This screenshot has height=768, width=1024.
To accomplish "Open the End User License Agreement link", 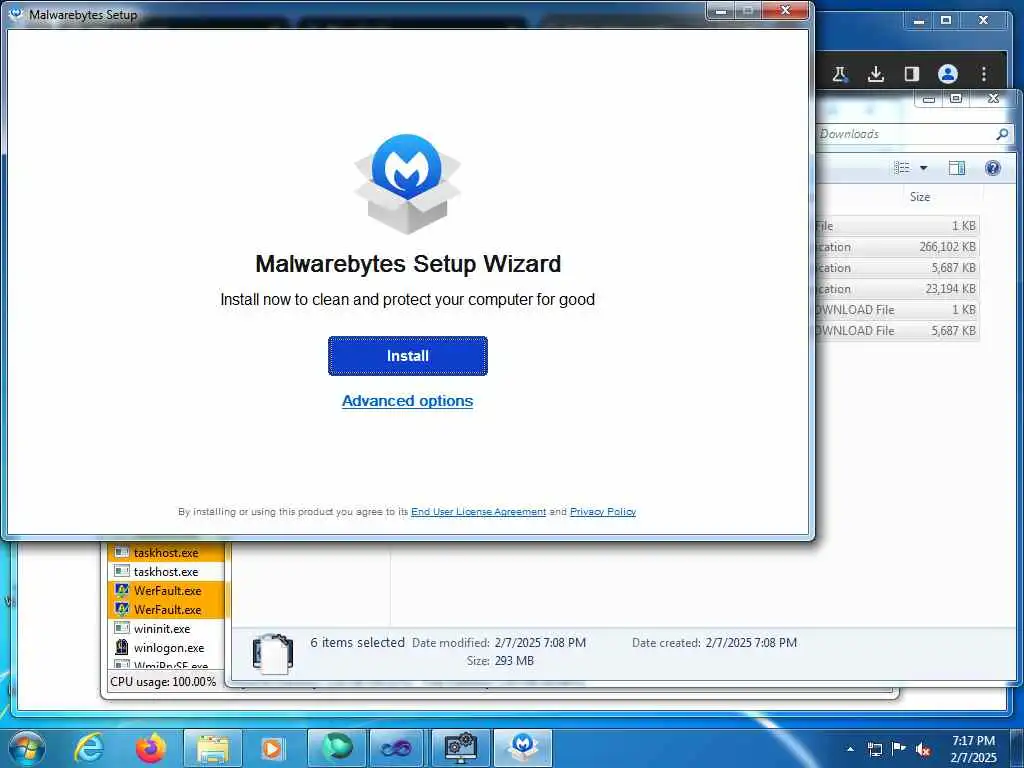I will 478,511.
